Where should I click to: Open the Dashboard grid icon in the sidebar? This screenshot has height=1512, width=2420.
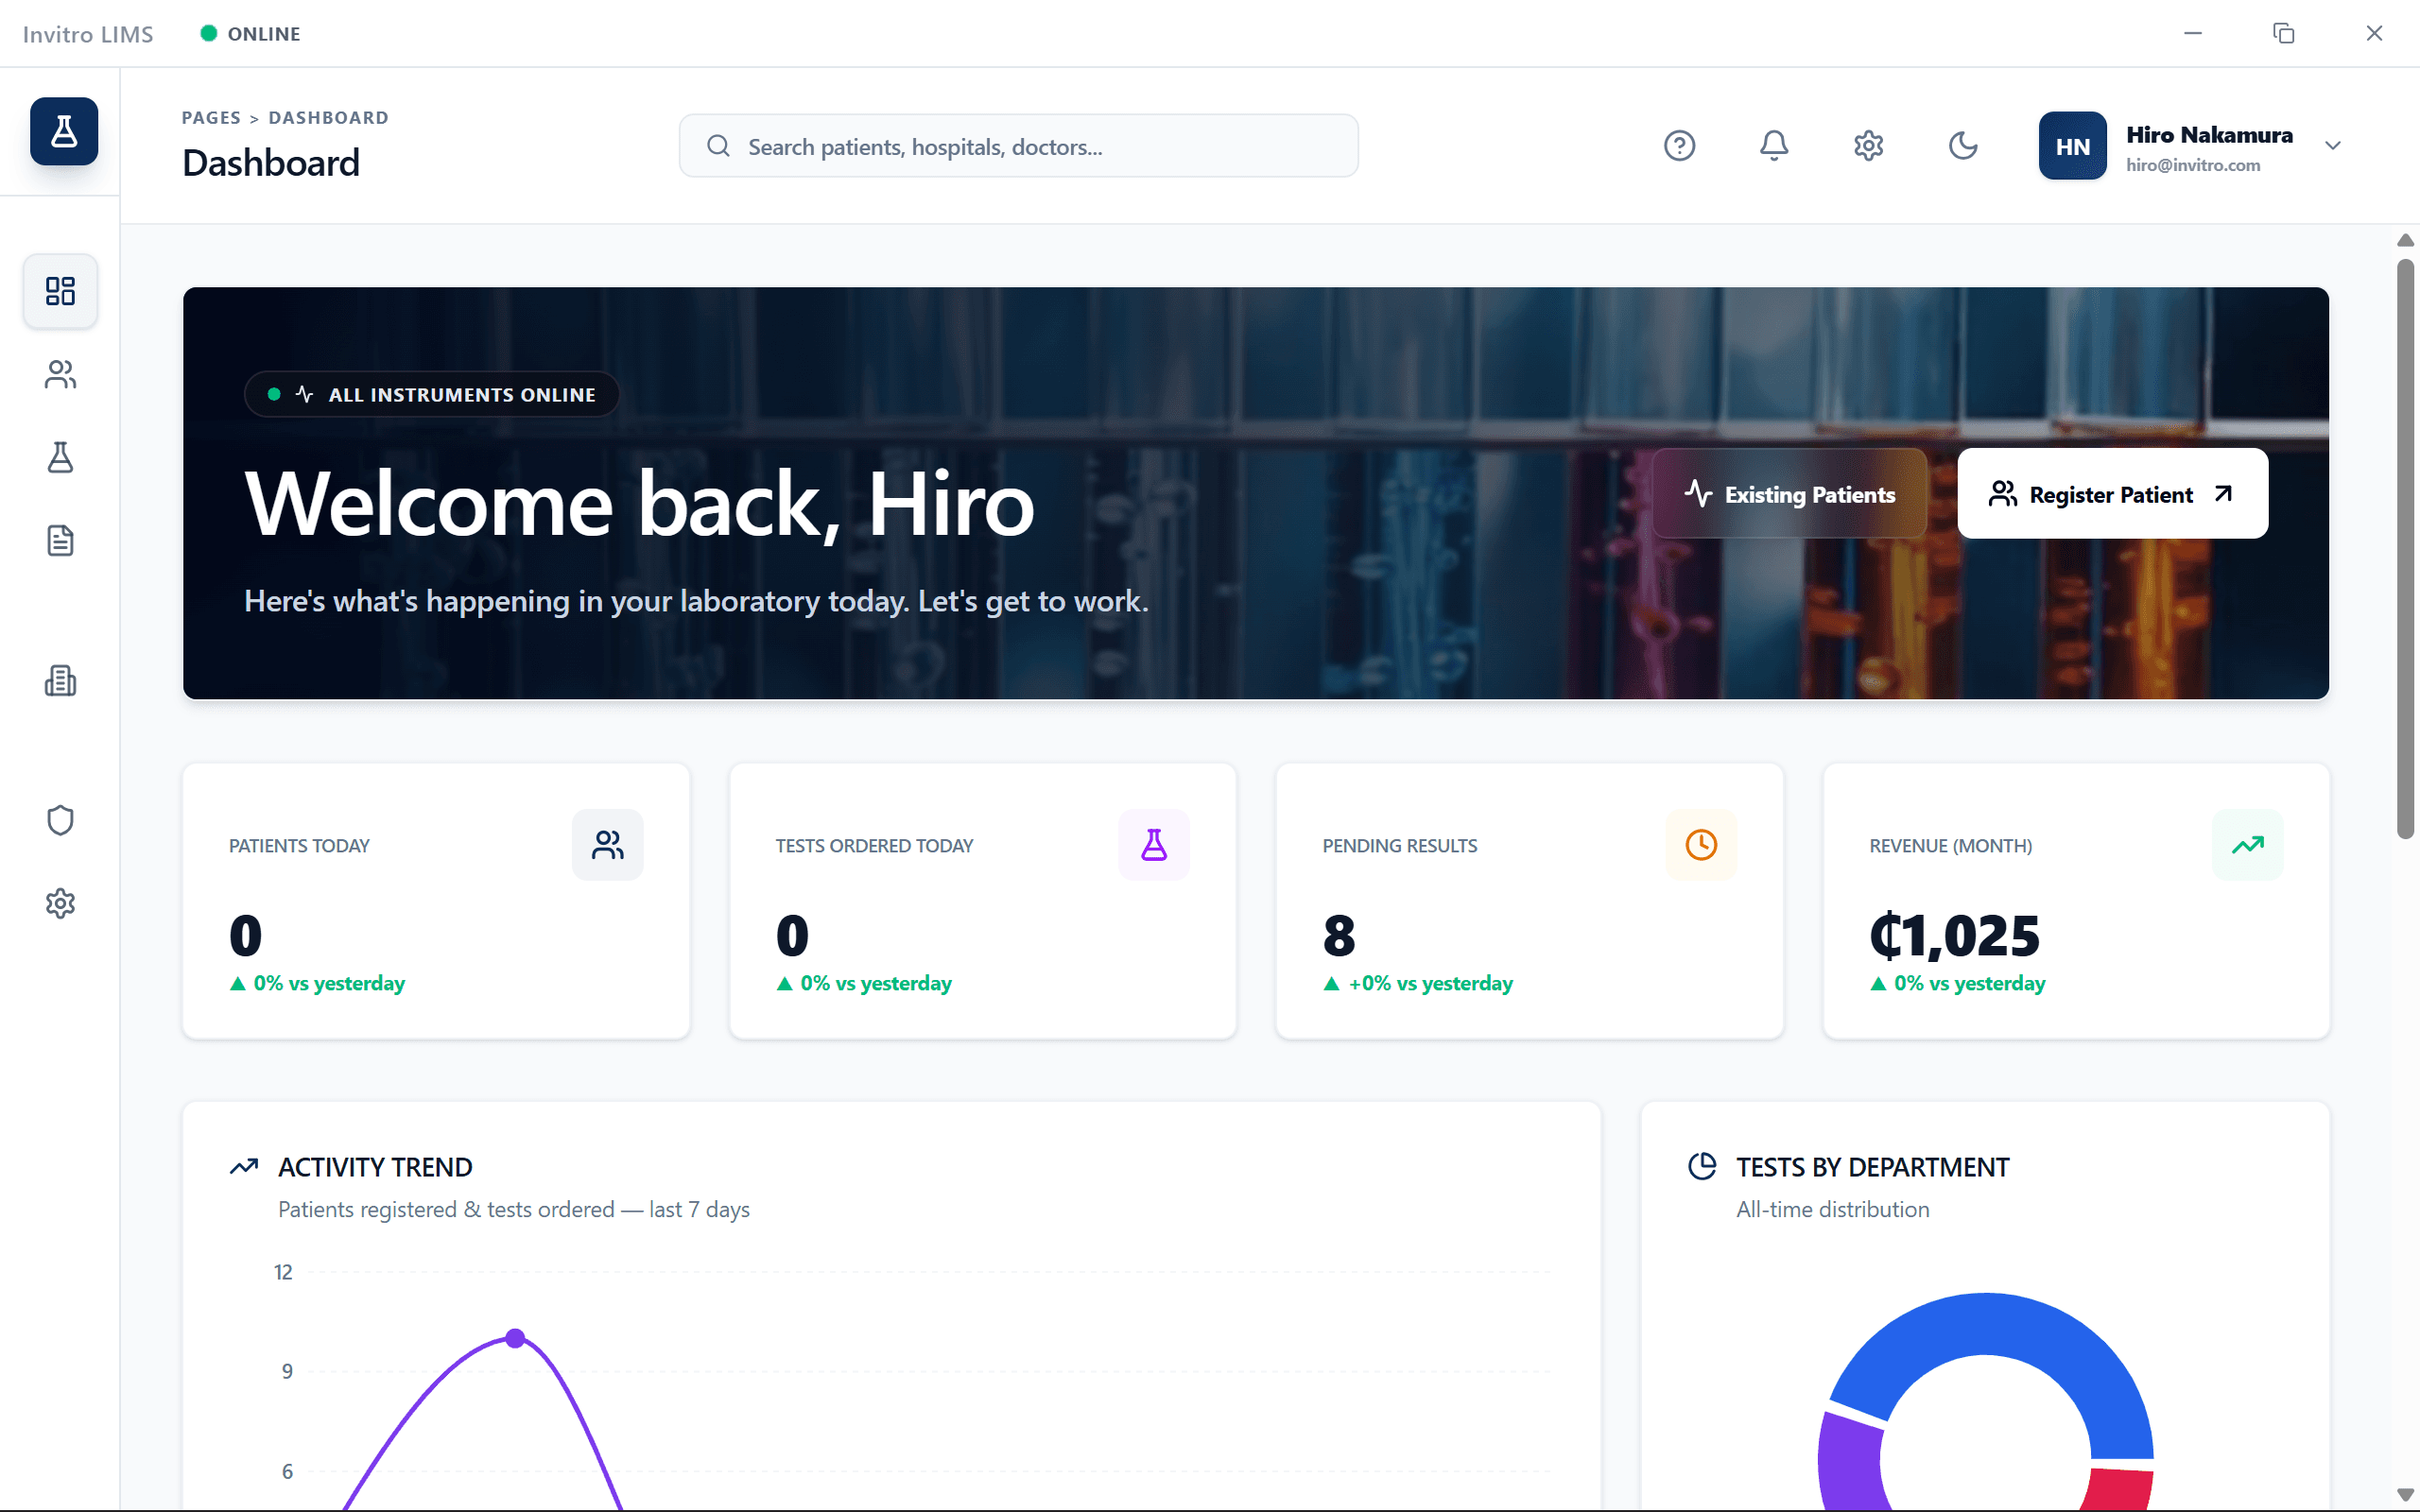tap(60, 291)
